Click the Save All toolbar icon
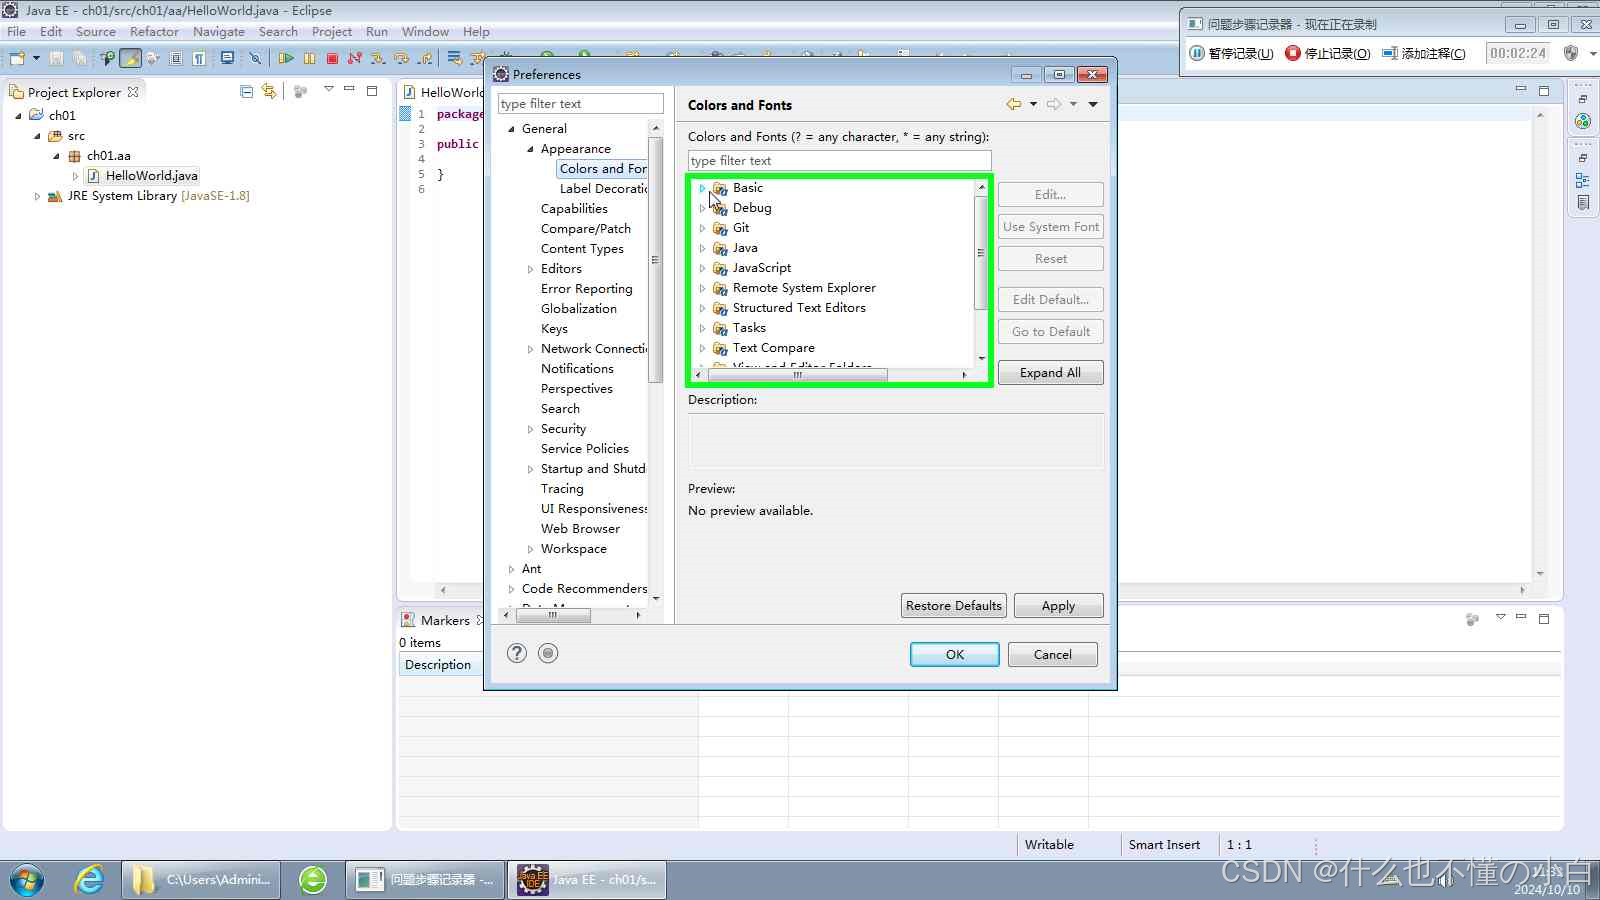Image resolution: width=1600 pixels, height=900 pixels. [x=79, y=58]
